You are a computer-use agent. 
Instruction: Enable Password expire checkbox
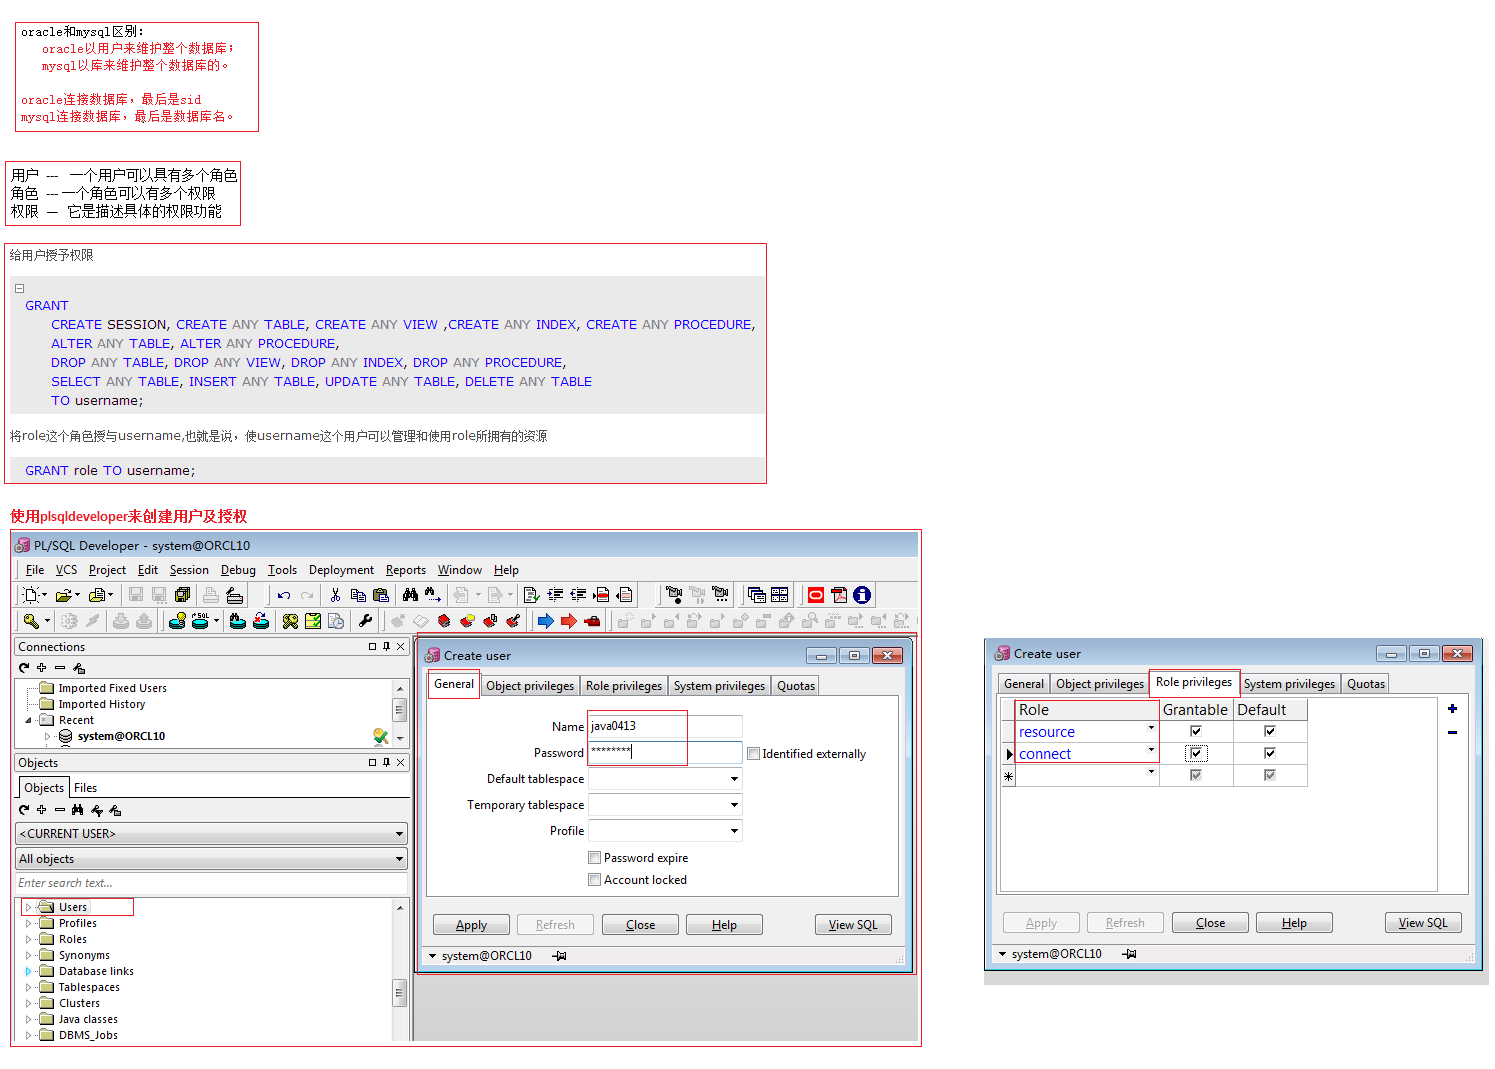(x=595, y=858)
